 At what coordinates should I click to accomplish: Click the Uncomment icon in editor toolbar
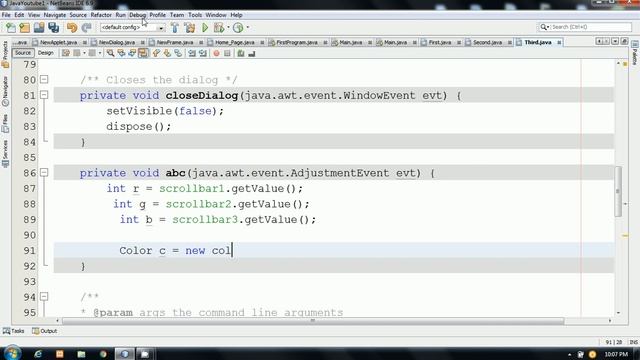click(251, 53)
